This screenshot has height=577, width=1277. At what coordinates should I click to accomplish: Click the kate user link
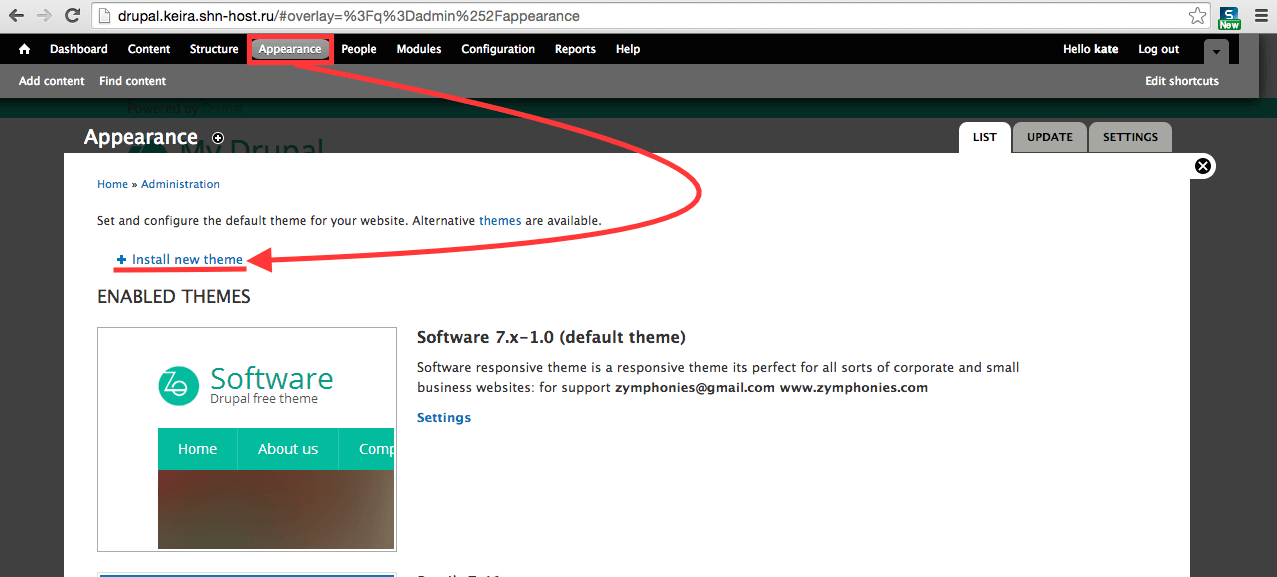(x=1106, y=49)
